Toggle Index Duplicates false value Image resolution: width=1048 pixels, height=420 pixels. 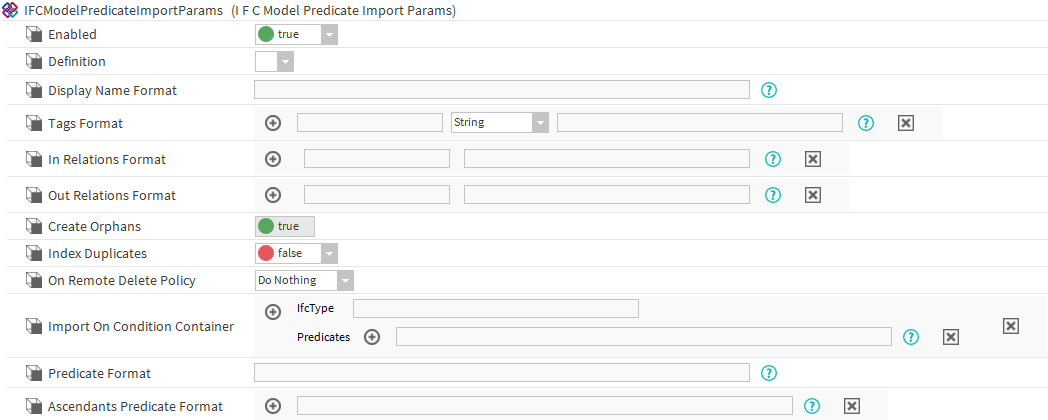[288, 253]
